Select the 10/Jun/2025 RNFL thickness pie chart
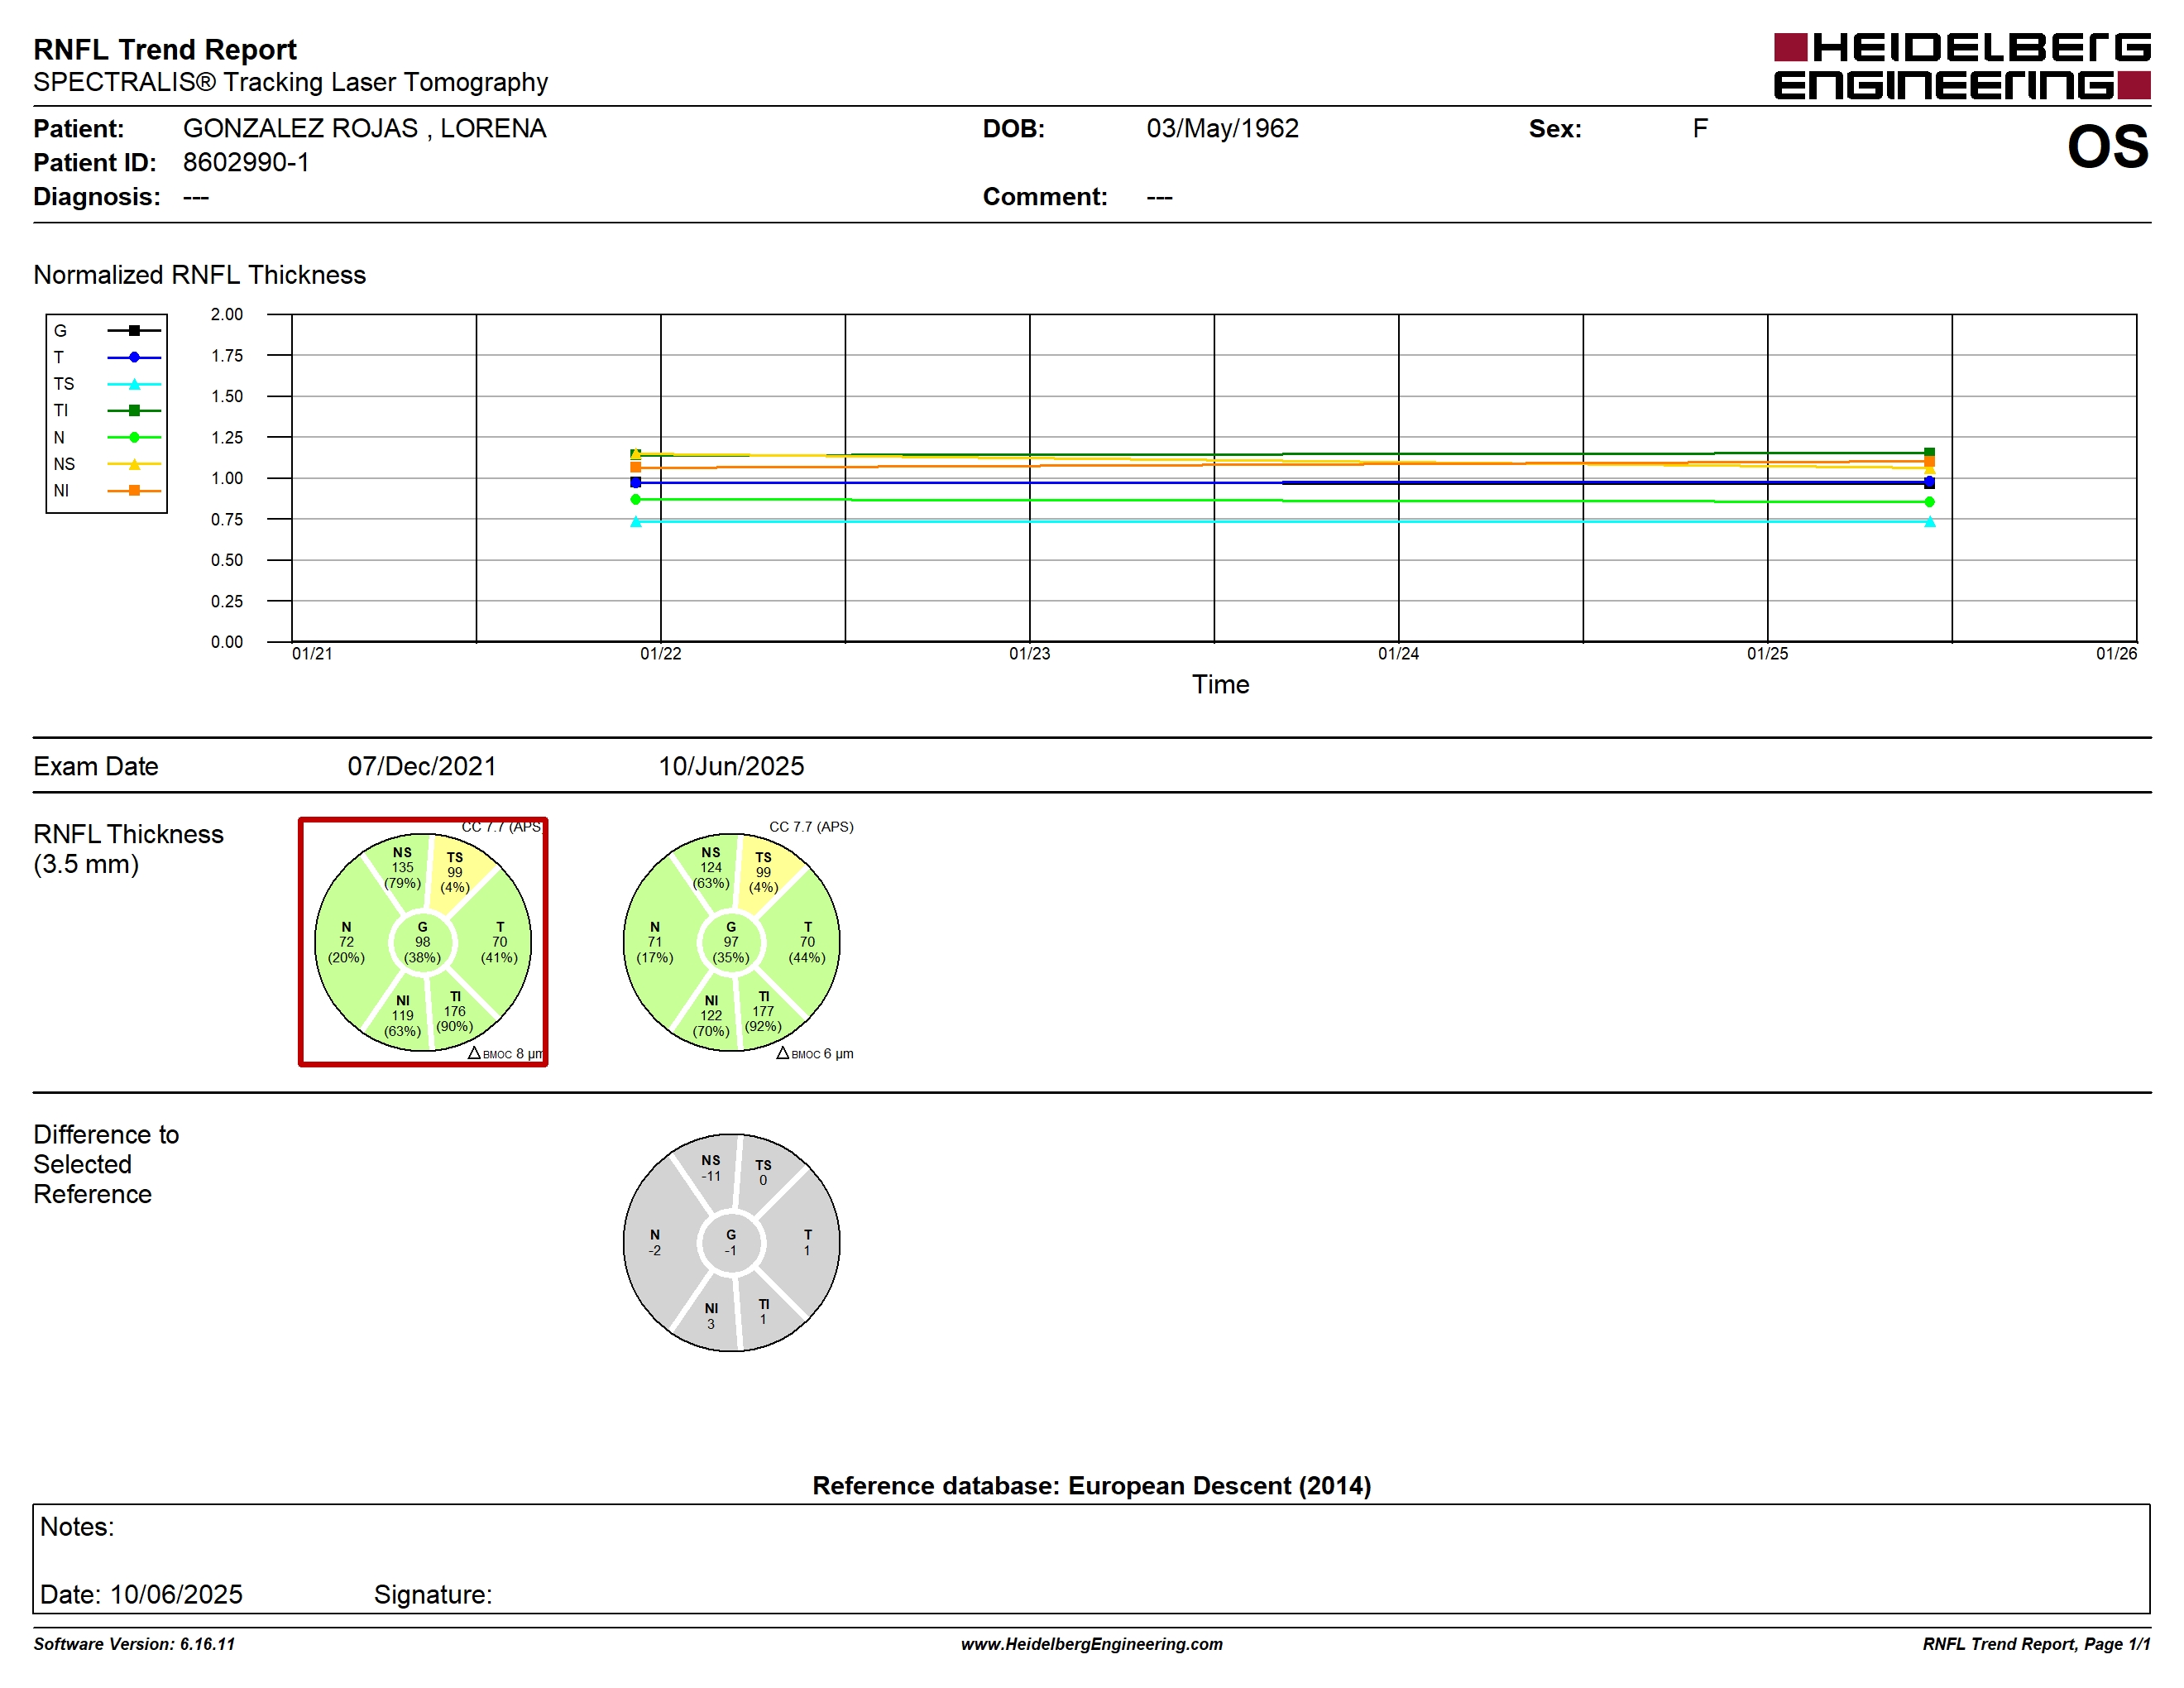Screen dimensions: 2184x1688 [x=731, y=942]
